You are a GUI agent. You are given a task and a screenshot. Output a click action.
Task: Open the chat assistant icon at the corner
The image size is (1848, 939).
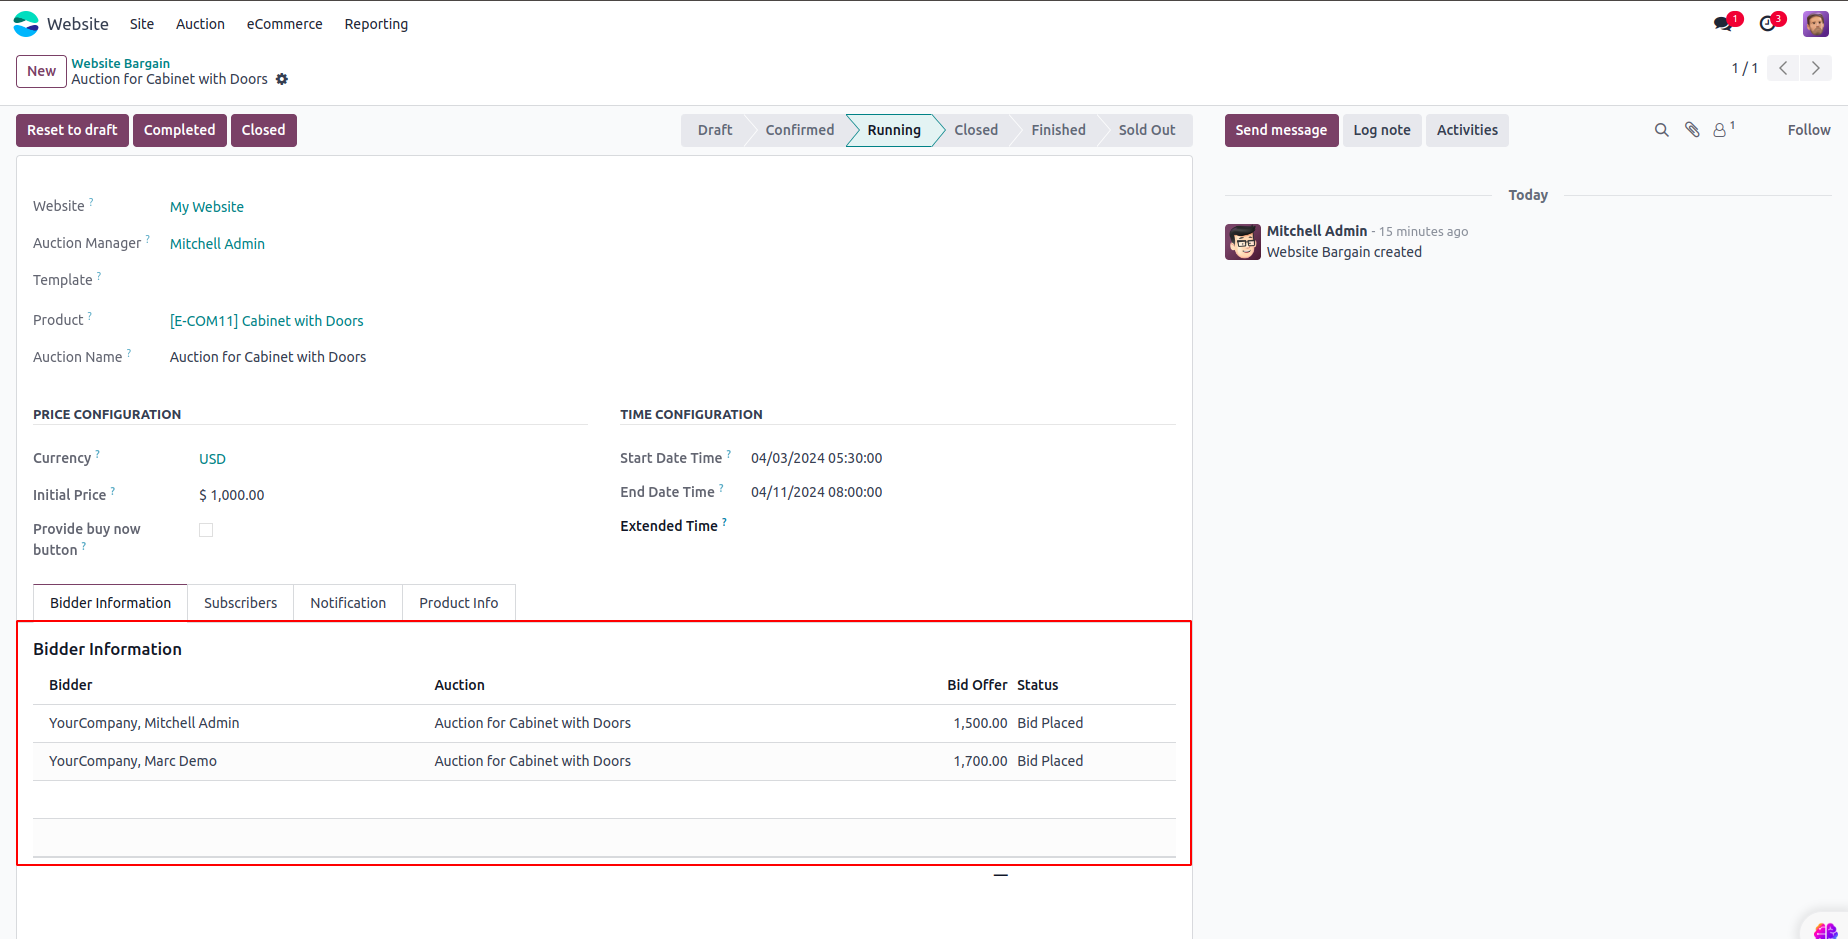pyautogui.click(x=1826, y=930)
